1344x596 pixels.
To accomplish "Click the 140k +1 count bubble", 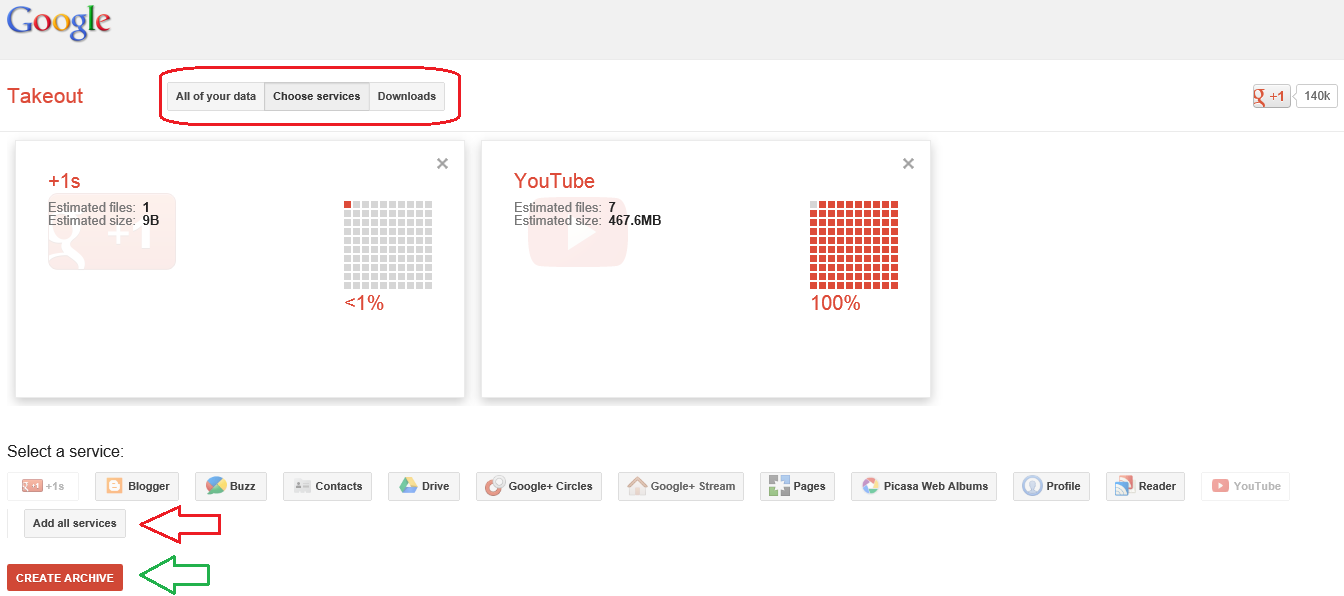I will click(1316, 96).
